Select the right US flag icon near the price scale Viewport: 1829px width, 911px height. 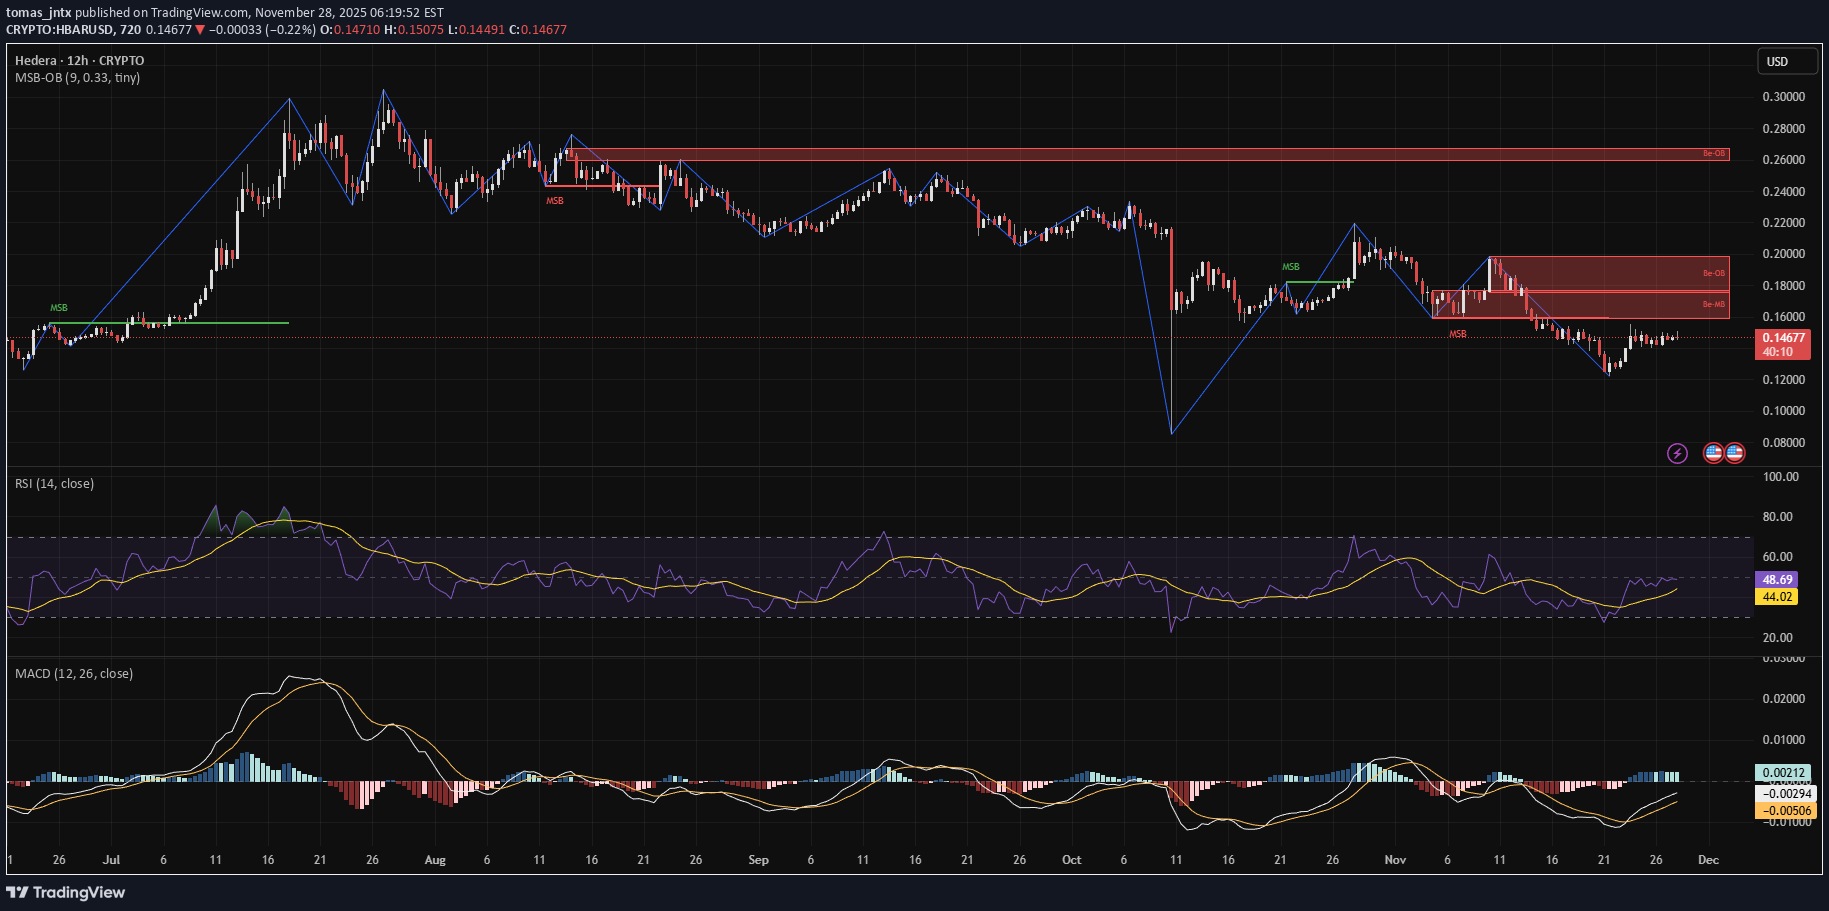[x=1734, y=452]
